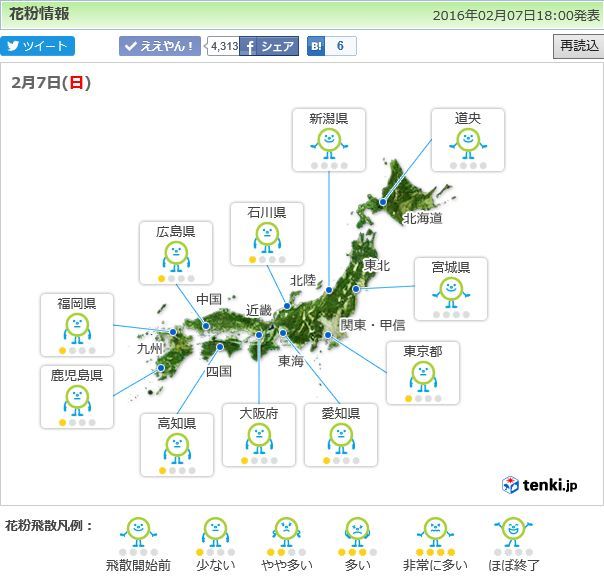
Task: Click the Douou (道央) pollen mascot icon
Action: (x=466, y=143)
